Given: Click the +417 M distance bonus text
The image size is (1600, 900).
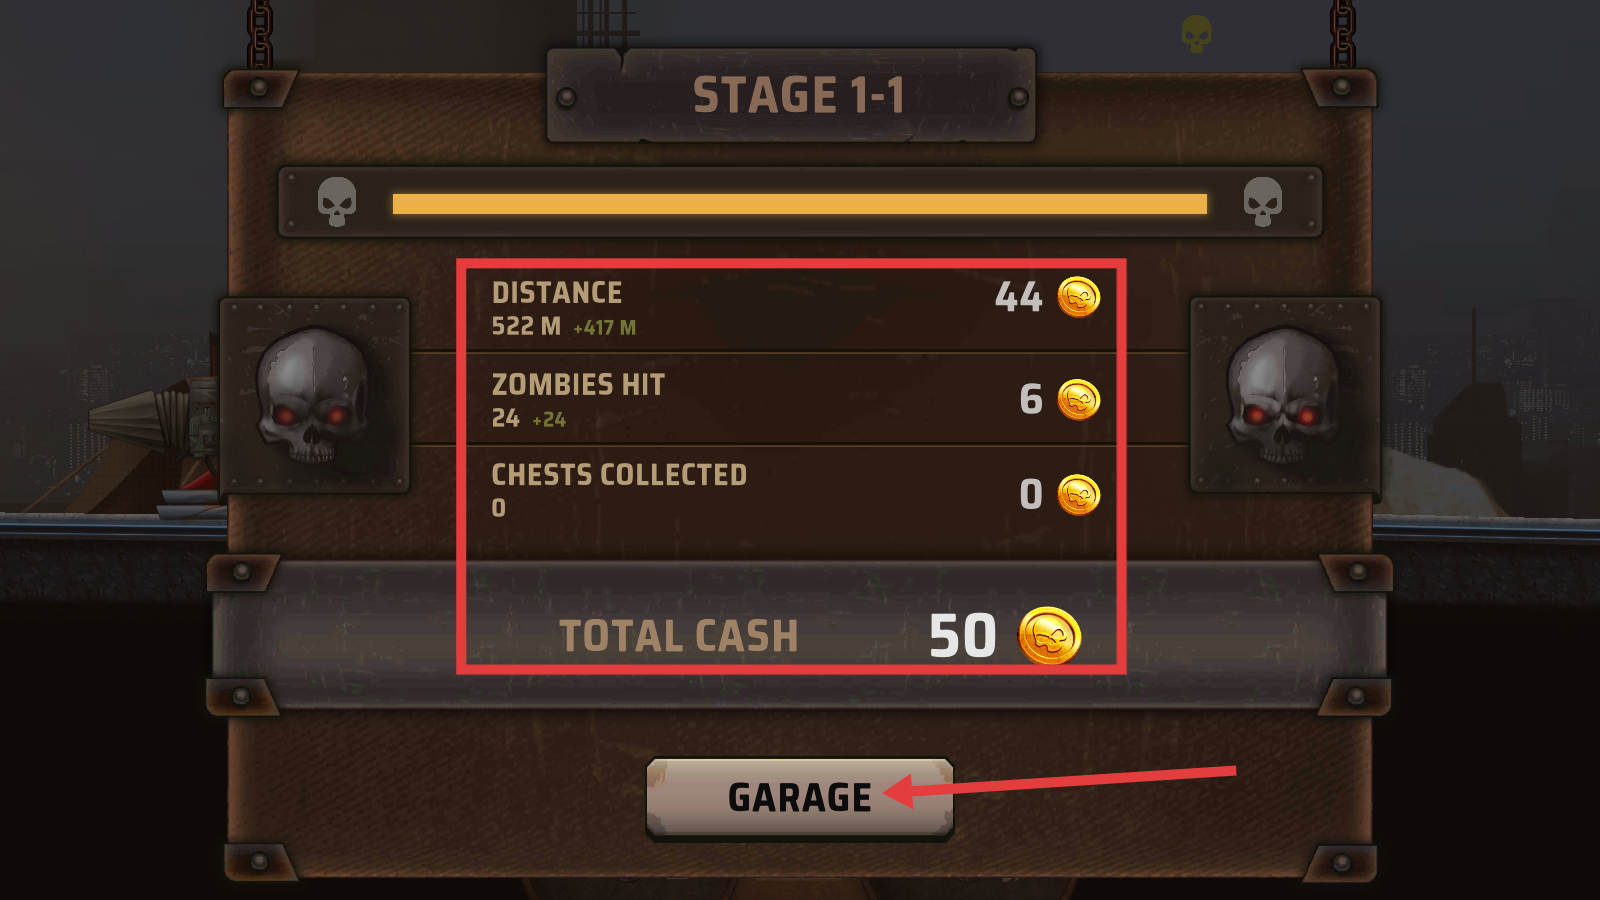Looking at the screenshot, I should coord(604,328).
